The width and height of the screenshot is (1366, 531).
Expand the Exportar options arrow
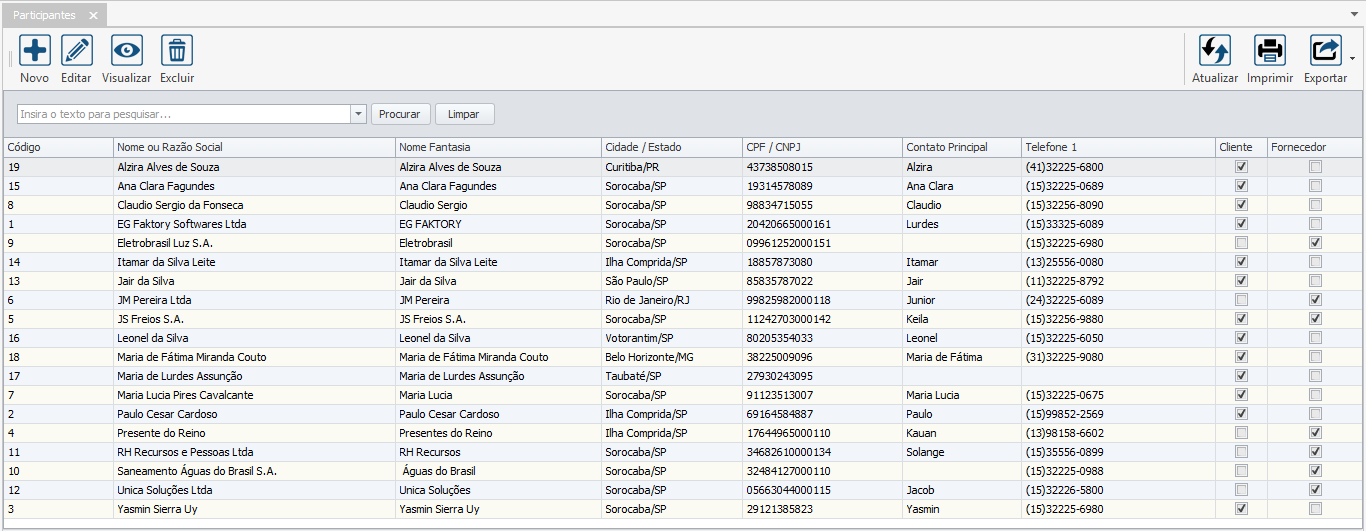[x=1353, y=58]
